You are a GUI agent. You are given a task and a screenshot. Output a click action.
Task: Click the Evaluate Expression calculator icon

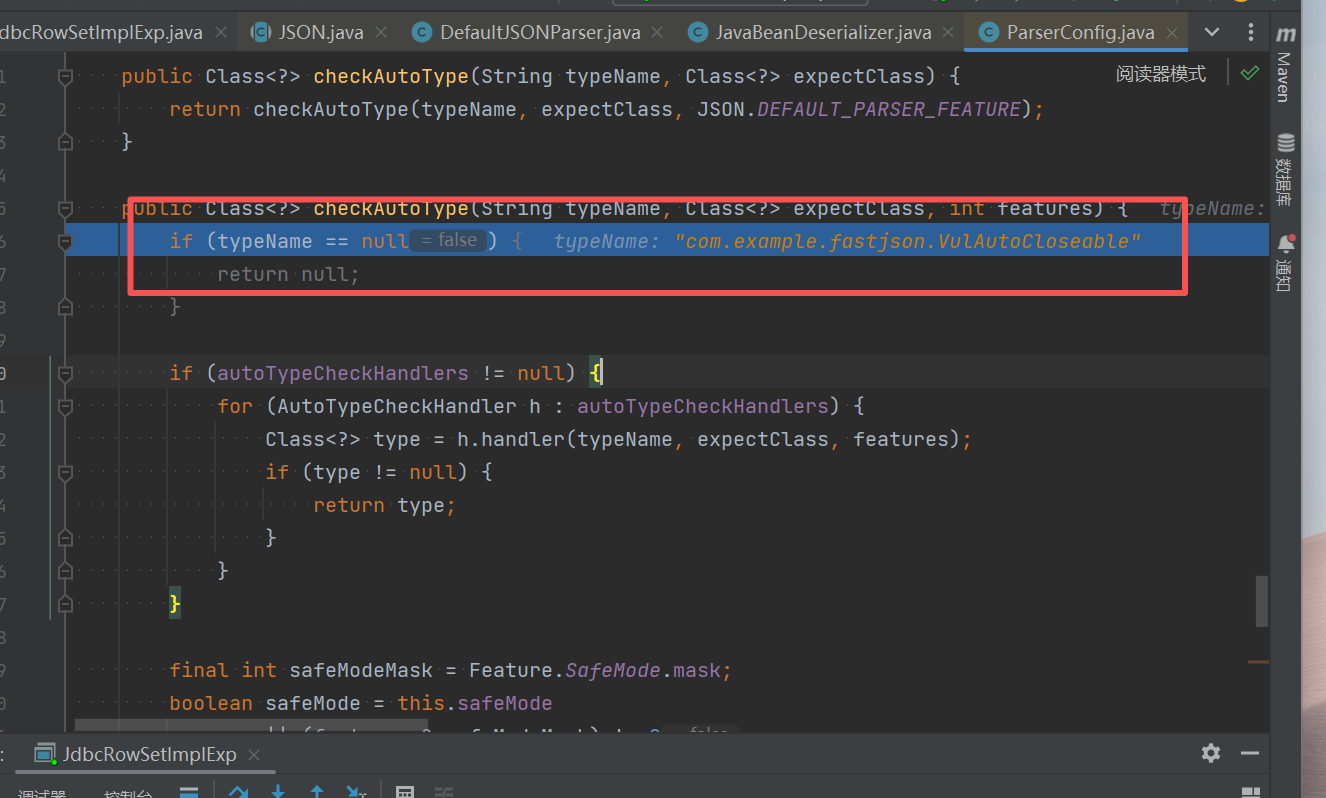click(x=405, y=792)
